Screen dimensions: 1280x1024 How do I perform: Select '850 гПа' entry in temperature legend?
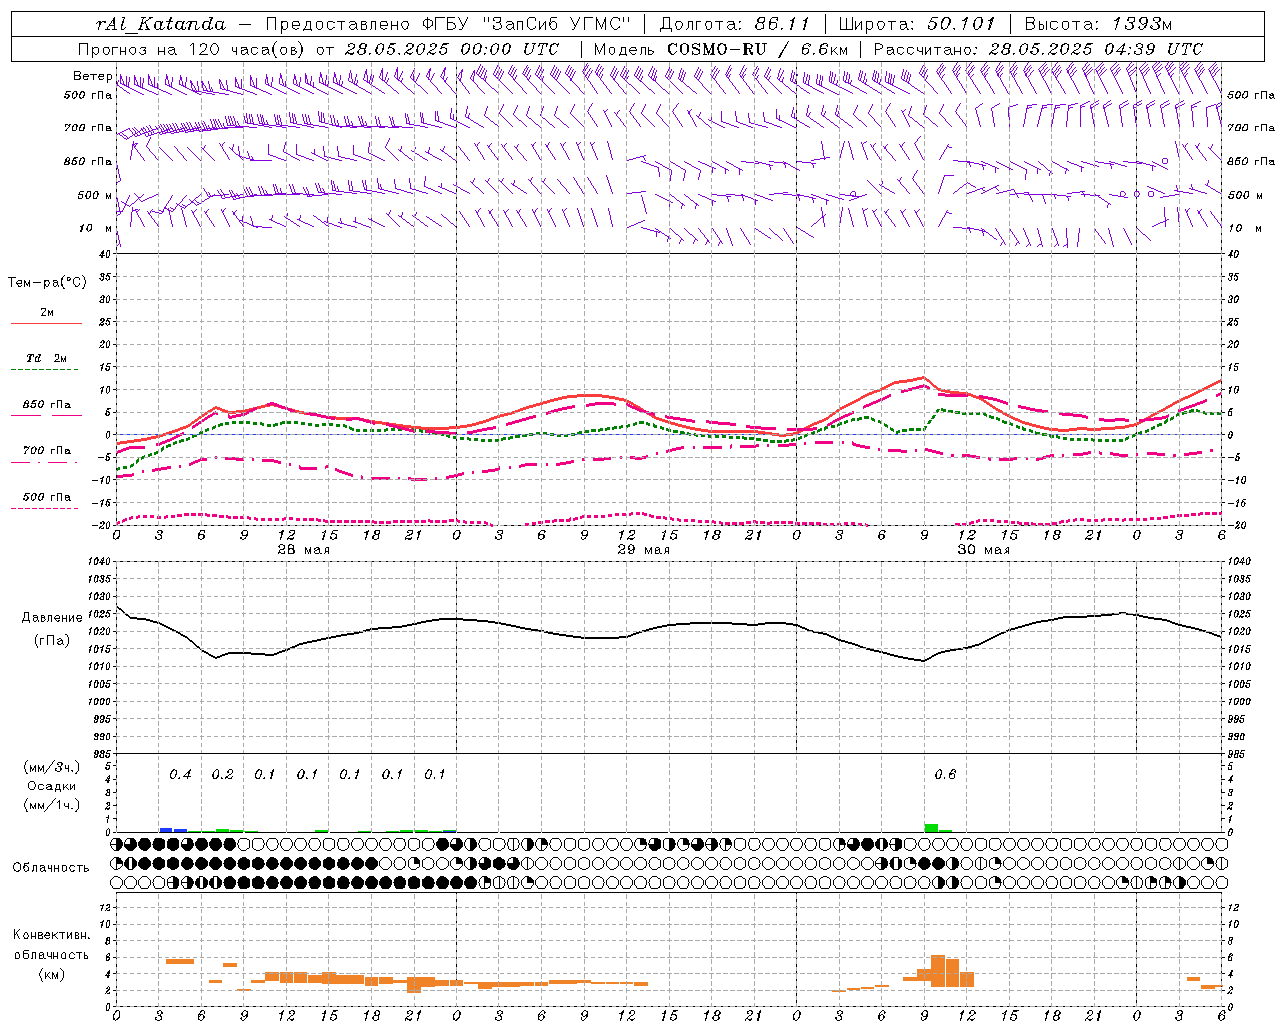46,405
